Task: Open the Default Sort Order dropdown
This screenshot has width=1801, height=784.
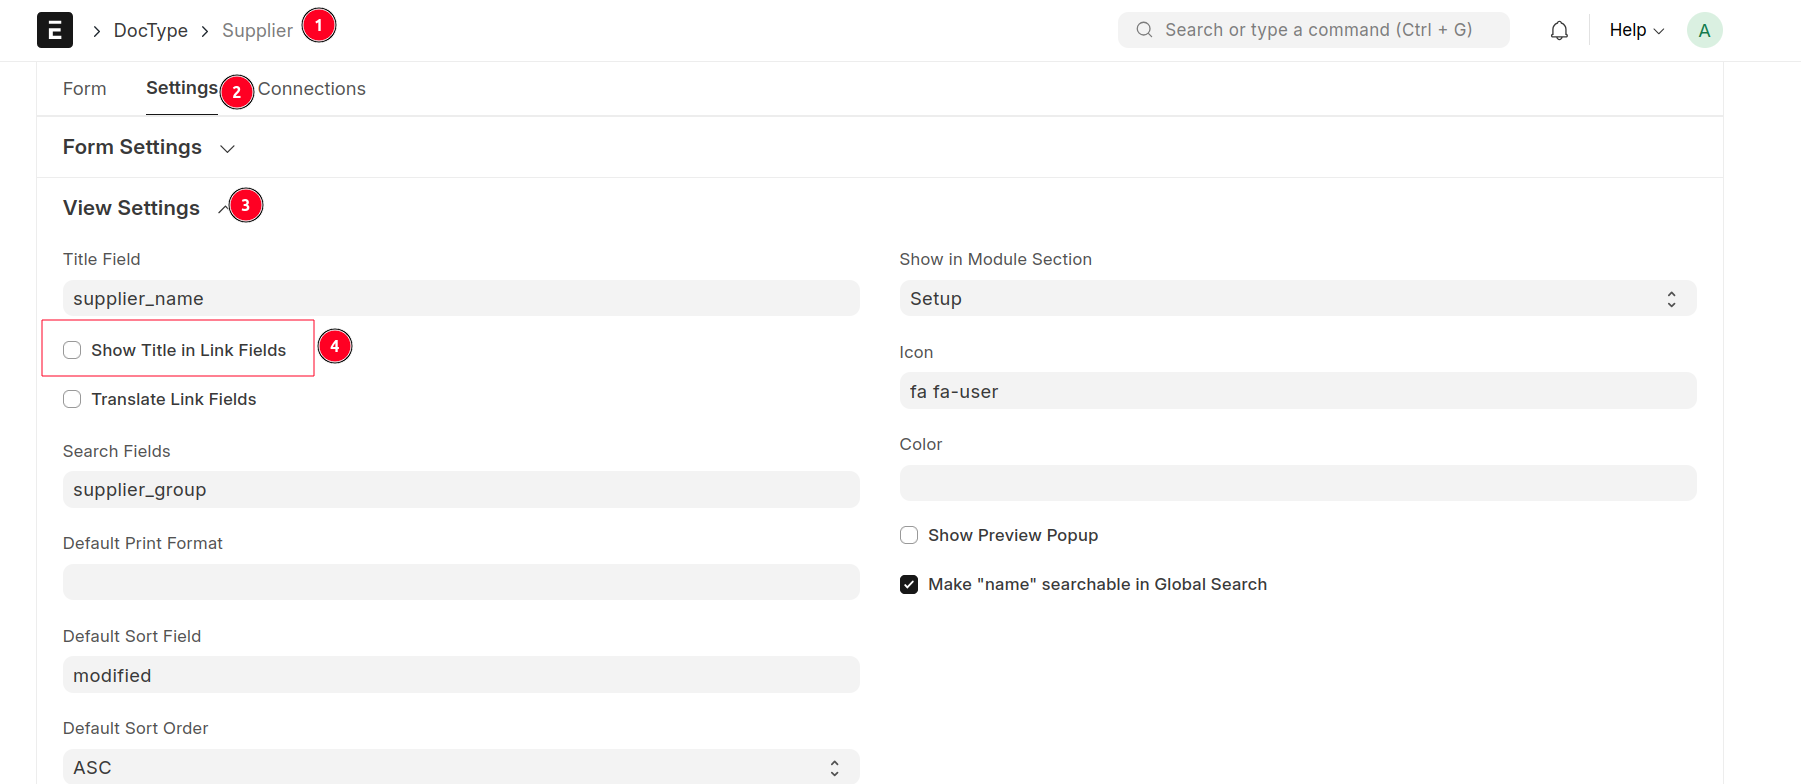Action: pyautogui.click(x=460, y=767)
